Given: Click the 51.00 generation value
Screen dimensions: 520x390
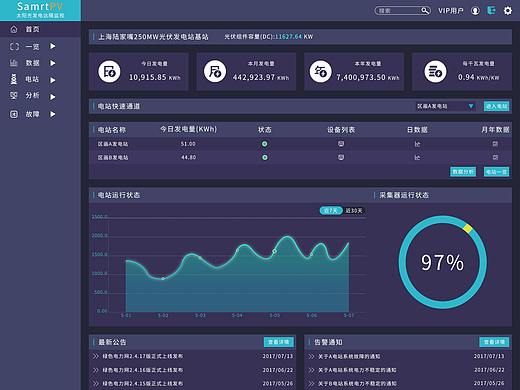Looking at the screenshot, I should 188,144.
